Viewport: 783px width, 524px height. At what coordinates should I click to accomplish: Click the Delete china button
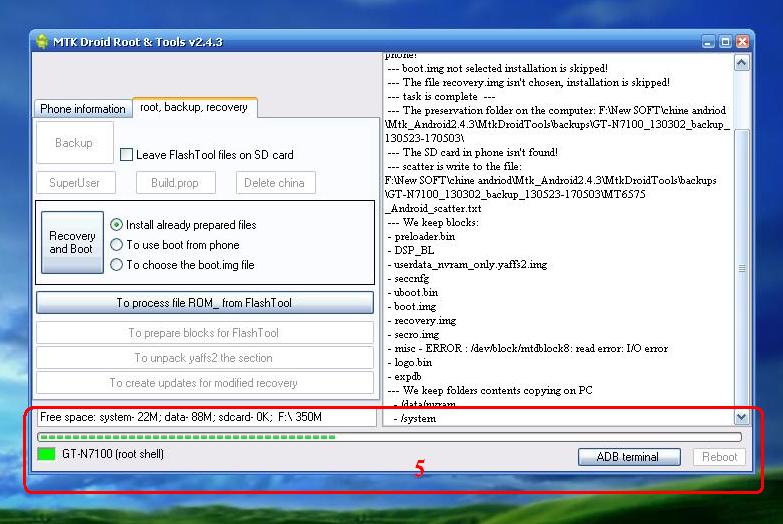275,183
